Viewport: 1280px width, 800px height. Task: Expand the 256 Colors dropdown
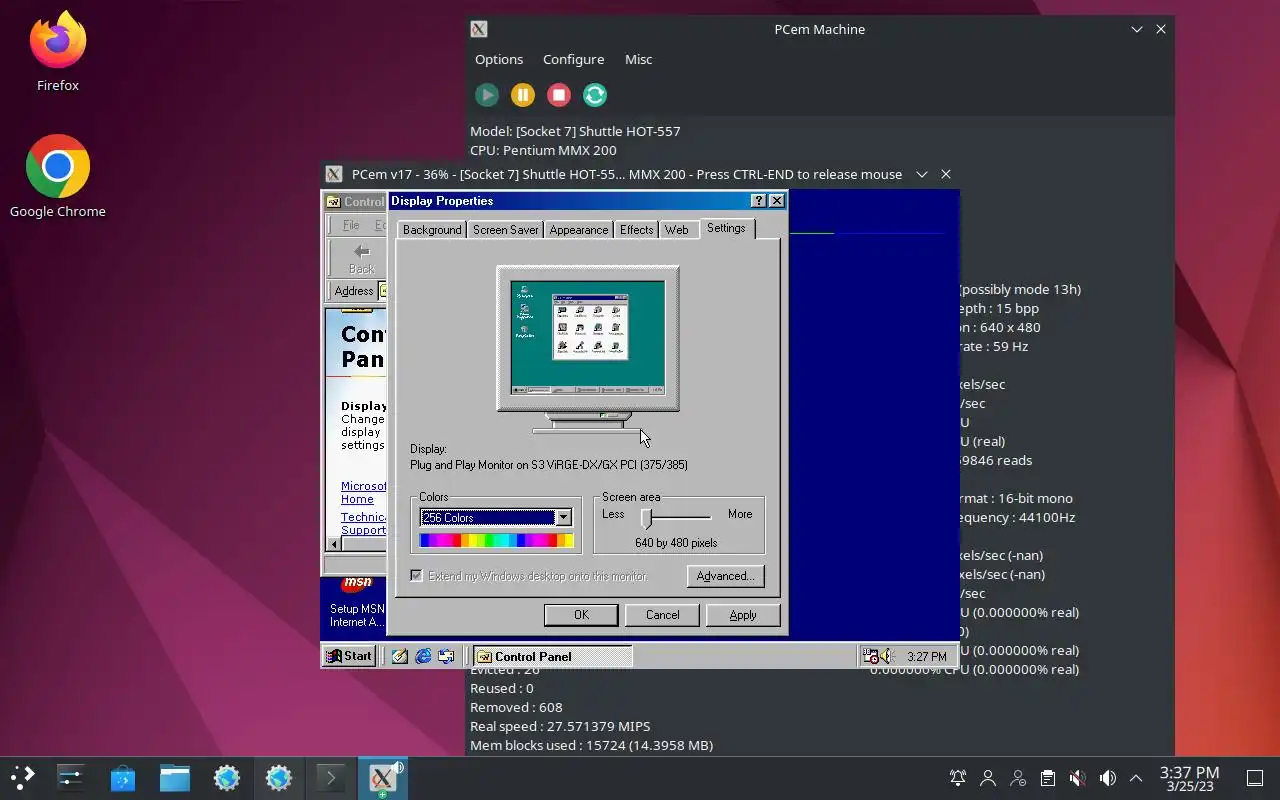tap(563, 517)
